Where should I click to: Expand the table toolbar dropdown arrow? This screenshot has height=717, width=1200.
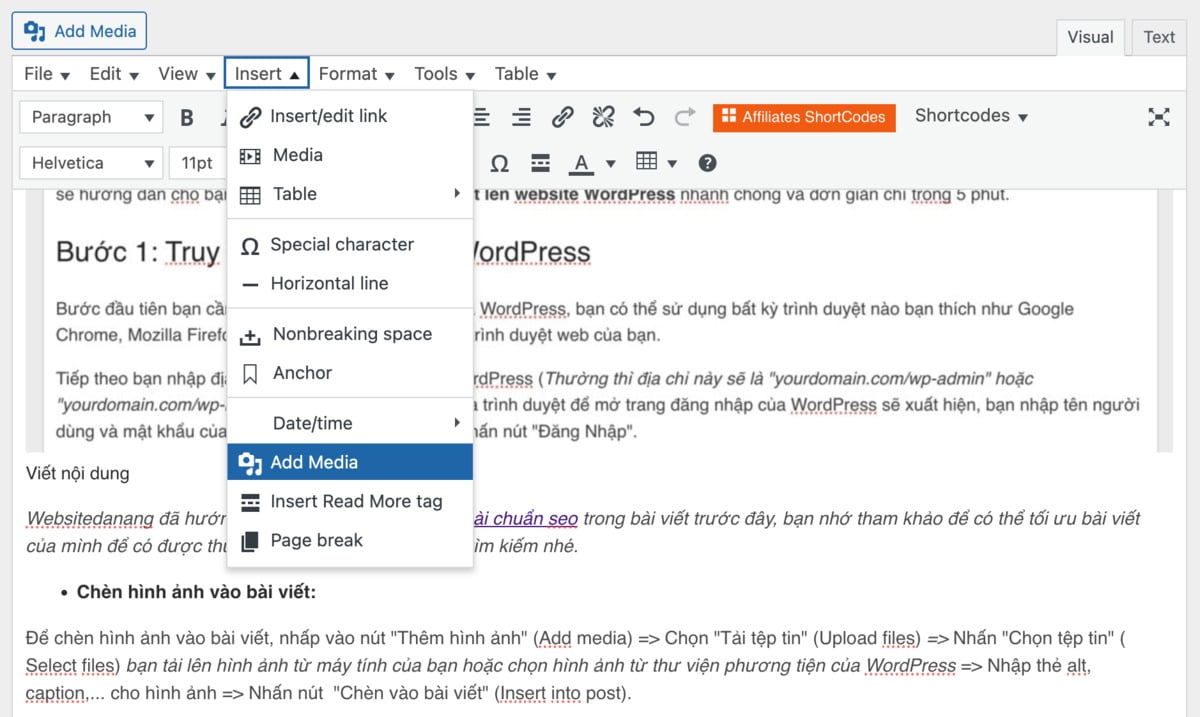[x=672, y=163]
